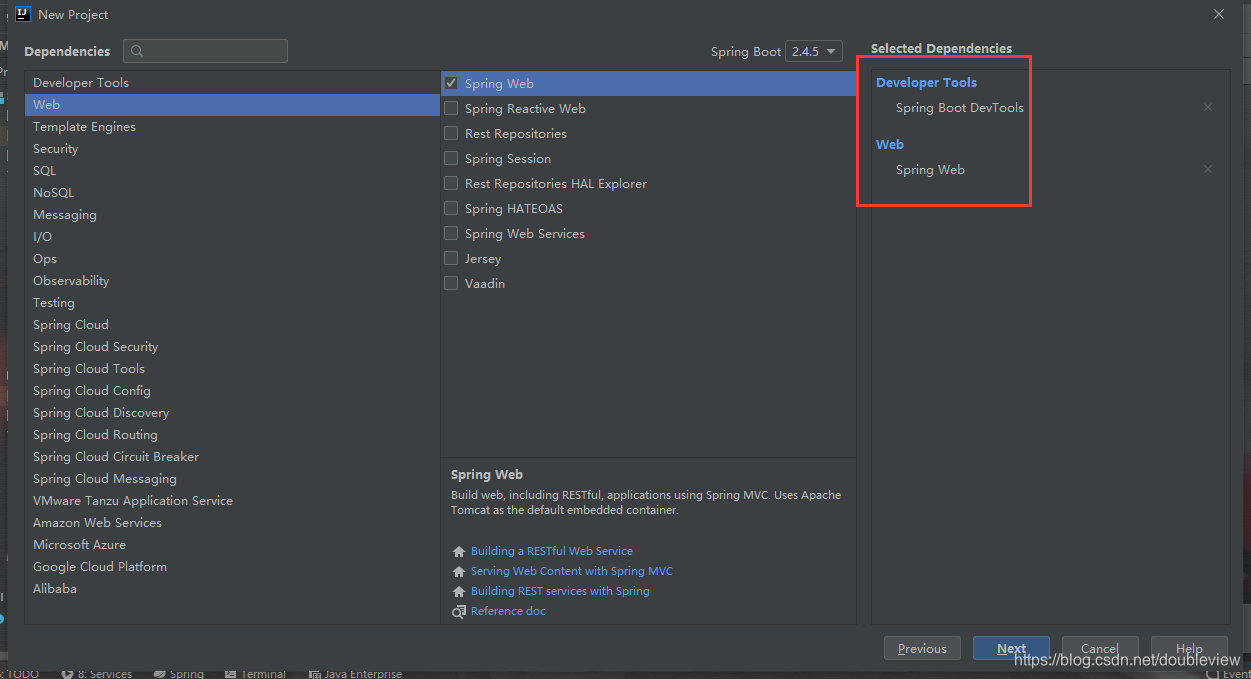The image size is (1251, 679).
Task: Select Observability category
Action: click(232, 281)
